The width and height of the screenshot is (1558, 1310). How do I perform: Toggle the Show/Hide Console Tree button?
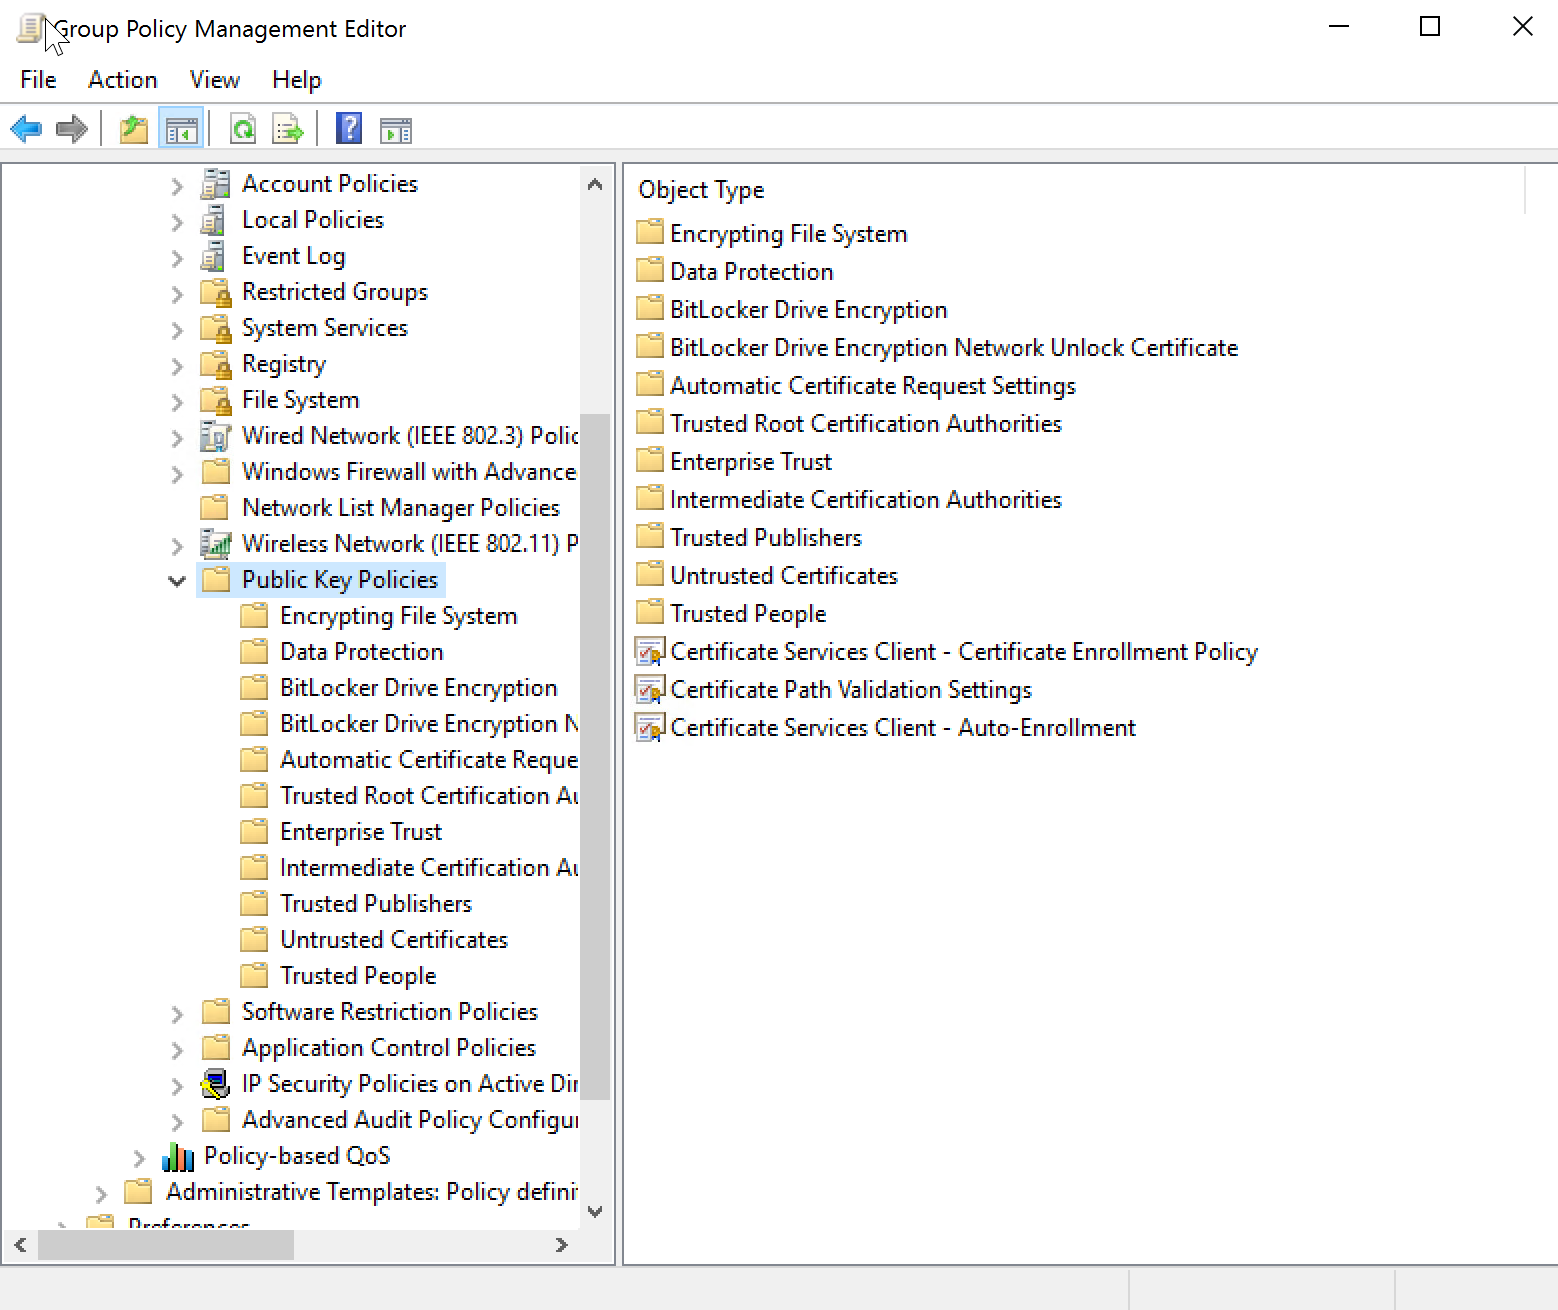181,129
